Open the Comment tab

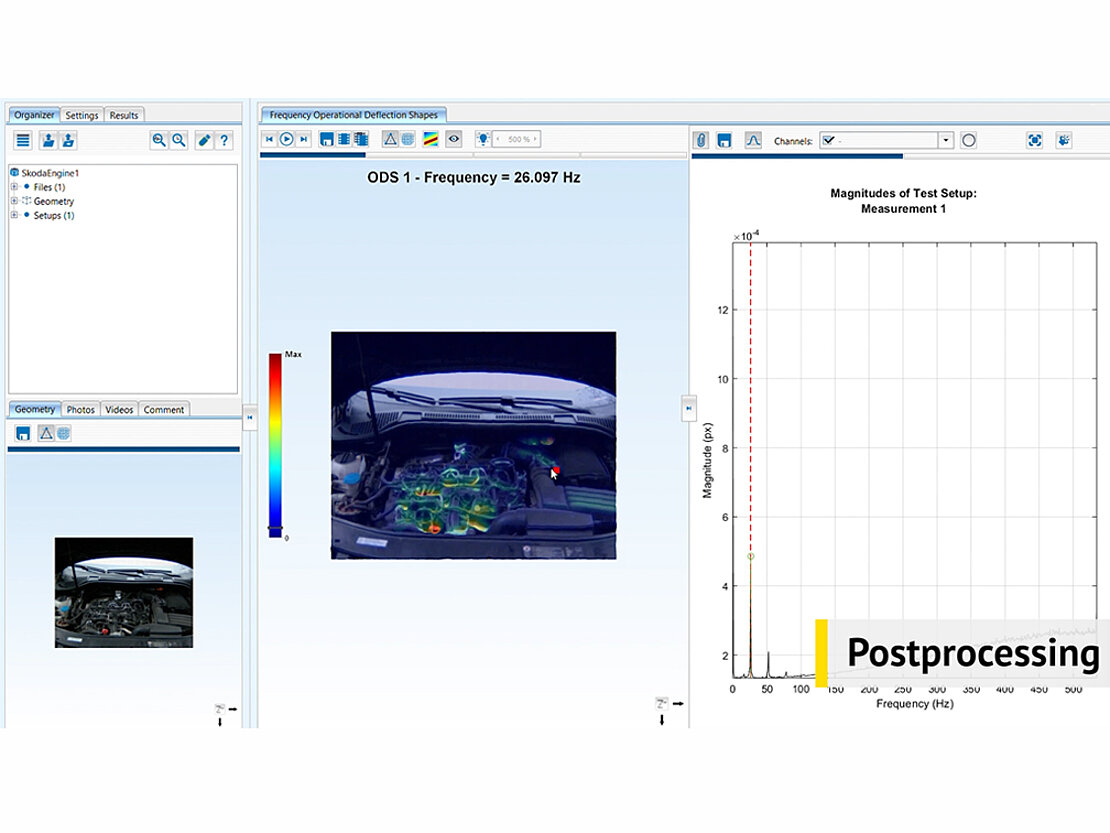(x=164, y=410)
